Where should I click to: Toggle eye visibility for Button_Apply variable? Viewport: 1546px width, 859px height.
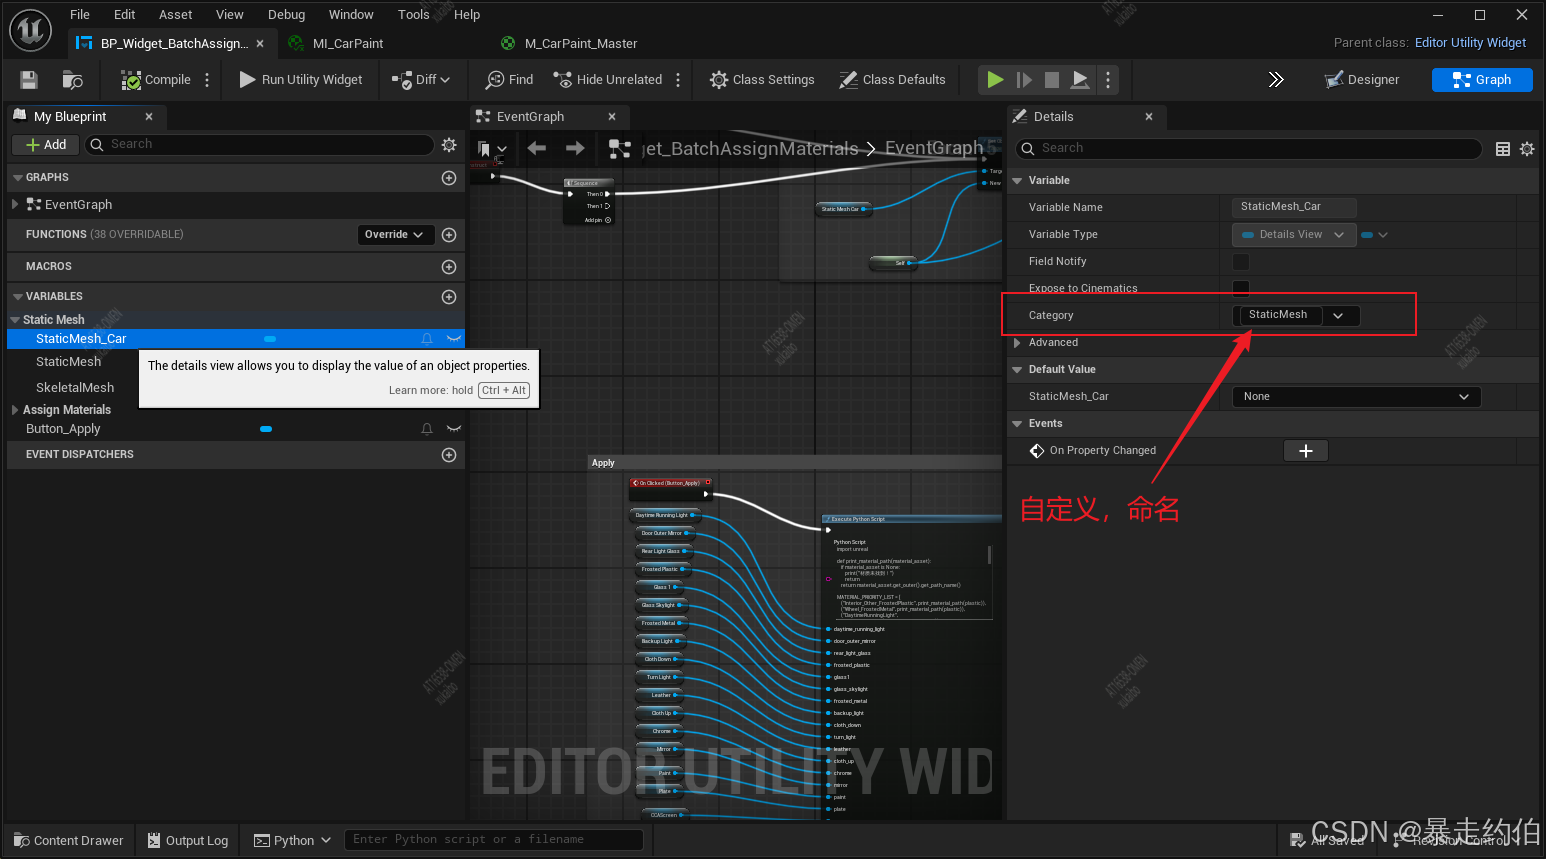coord(454,429)
